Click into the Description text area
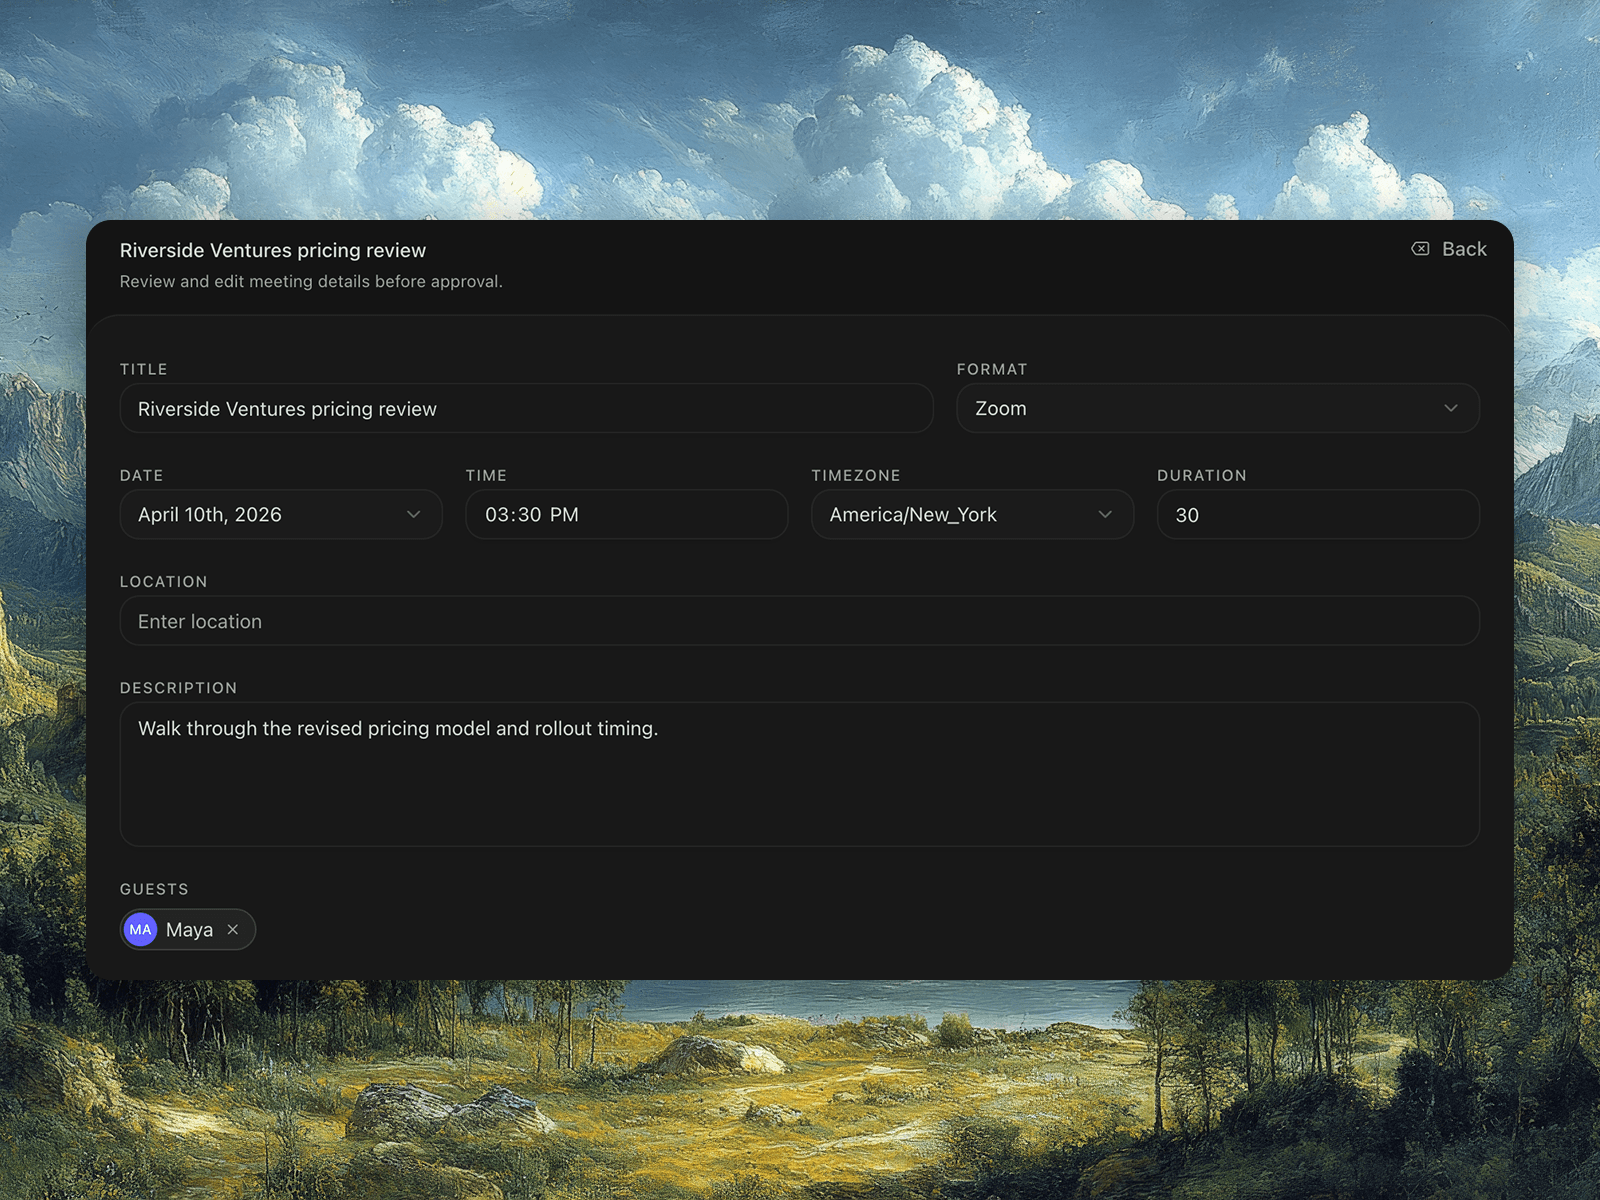The image size is (1600, 1200). (x=800, y=774)
